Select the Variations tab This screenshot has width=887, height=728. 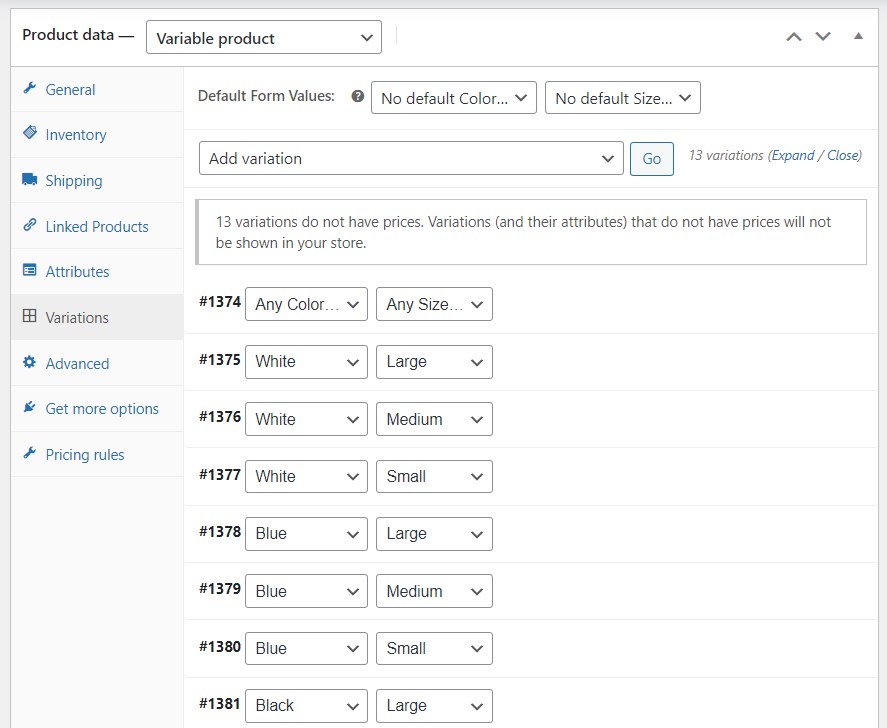pos(97,317)
